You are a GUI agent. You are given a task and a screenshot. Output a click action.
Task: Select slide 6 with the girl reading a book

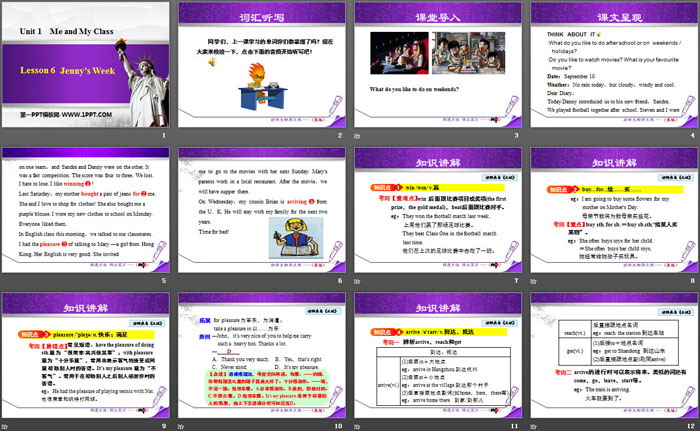click(x=262, y=210)
